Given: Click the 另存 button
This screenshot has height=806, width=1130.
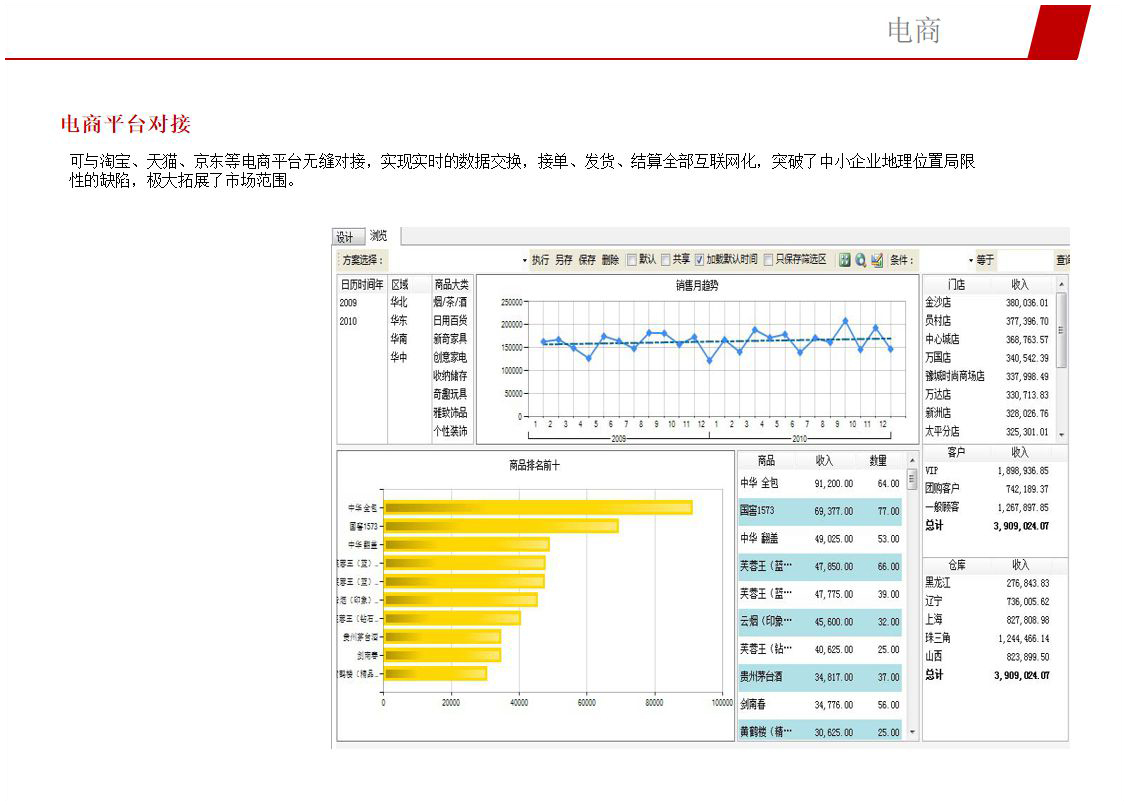Looking at the screenshot, I should click(x=564, y=260).
